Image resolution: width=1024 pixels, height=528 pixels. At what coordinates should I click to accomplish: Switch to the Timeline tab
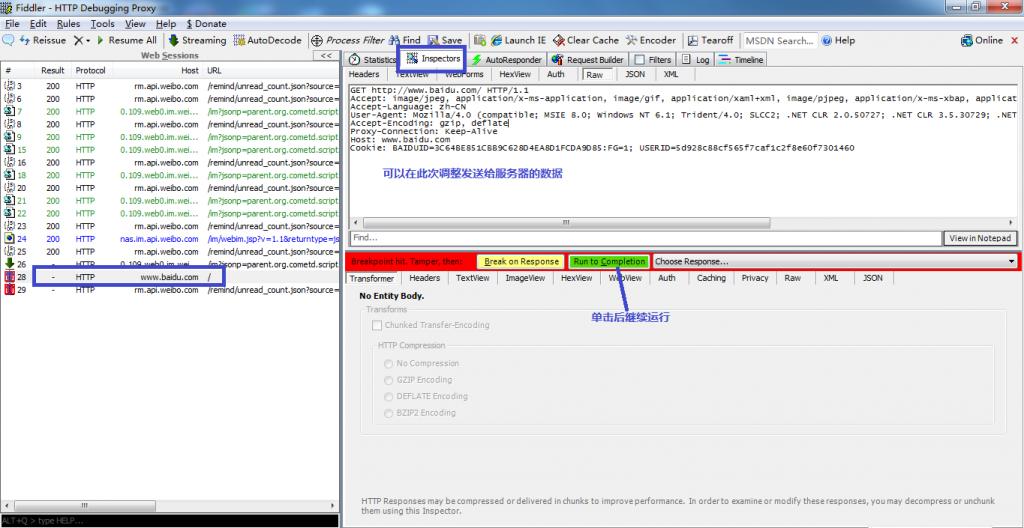click(741, 59)
